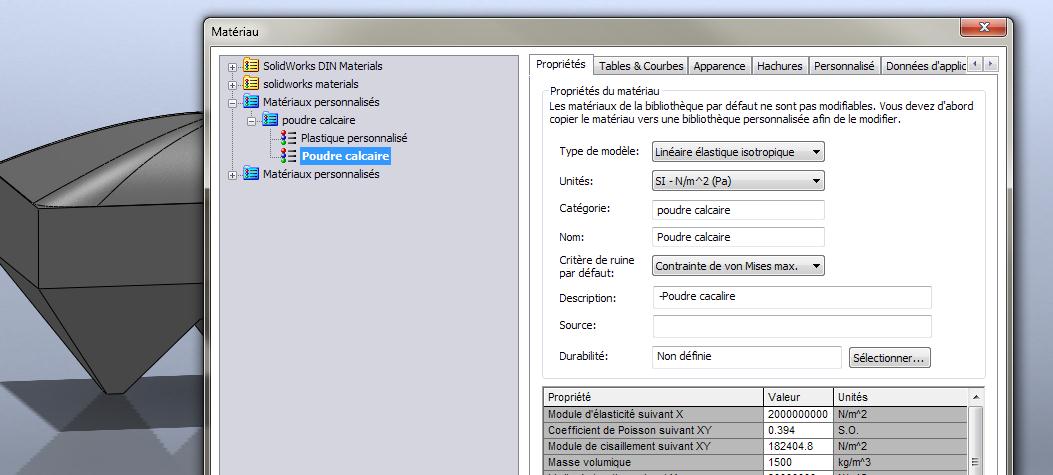Close the Matériau dialog
The image size is (1053, 475).
point(984,28)
